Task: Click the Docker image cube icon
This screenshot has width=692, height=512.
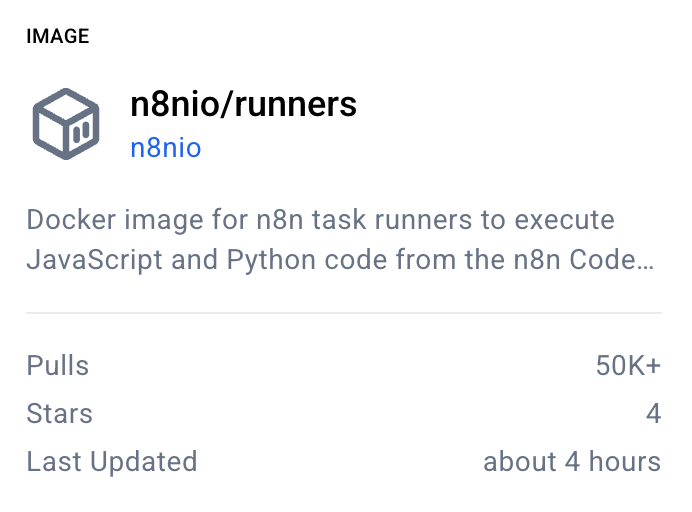Action: pyautogui.click(x=66, y=123)
